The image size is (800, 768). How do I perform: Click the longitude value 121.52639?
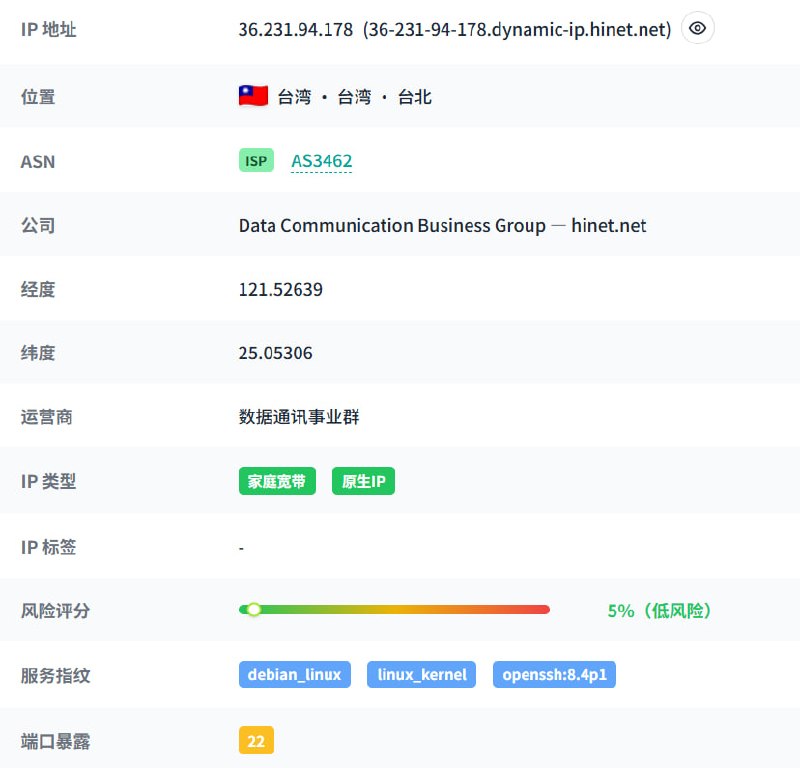(280, 290)
